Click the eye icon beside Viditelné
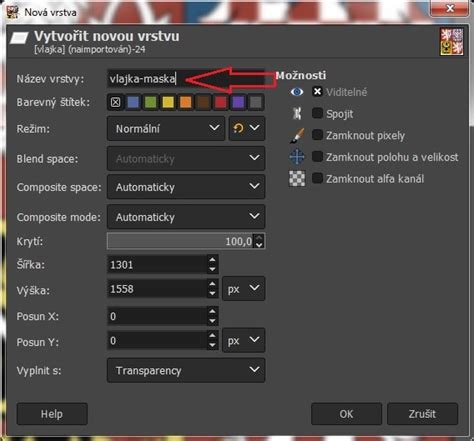The height and width of the screenshot is (441, 474). click(297, 92)
